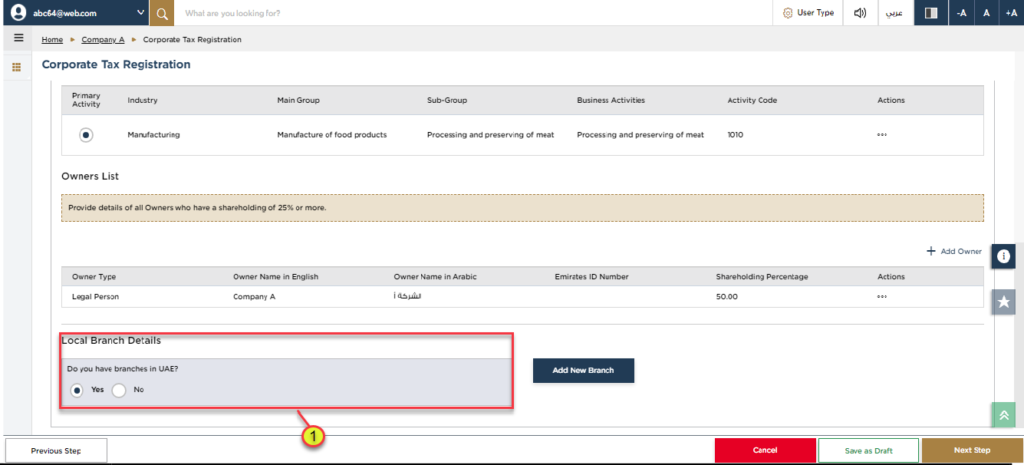Click the Sub-Group column header
Image resolution: width=1024 pixels, height=465 pixels.
click(x=445, y=101)
